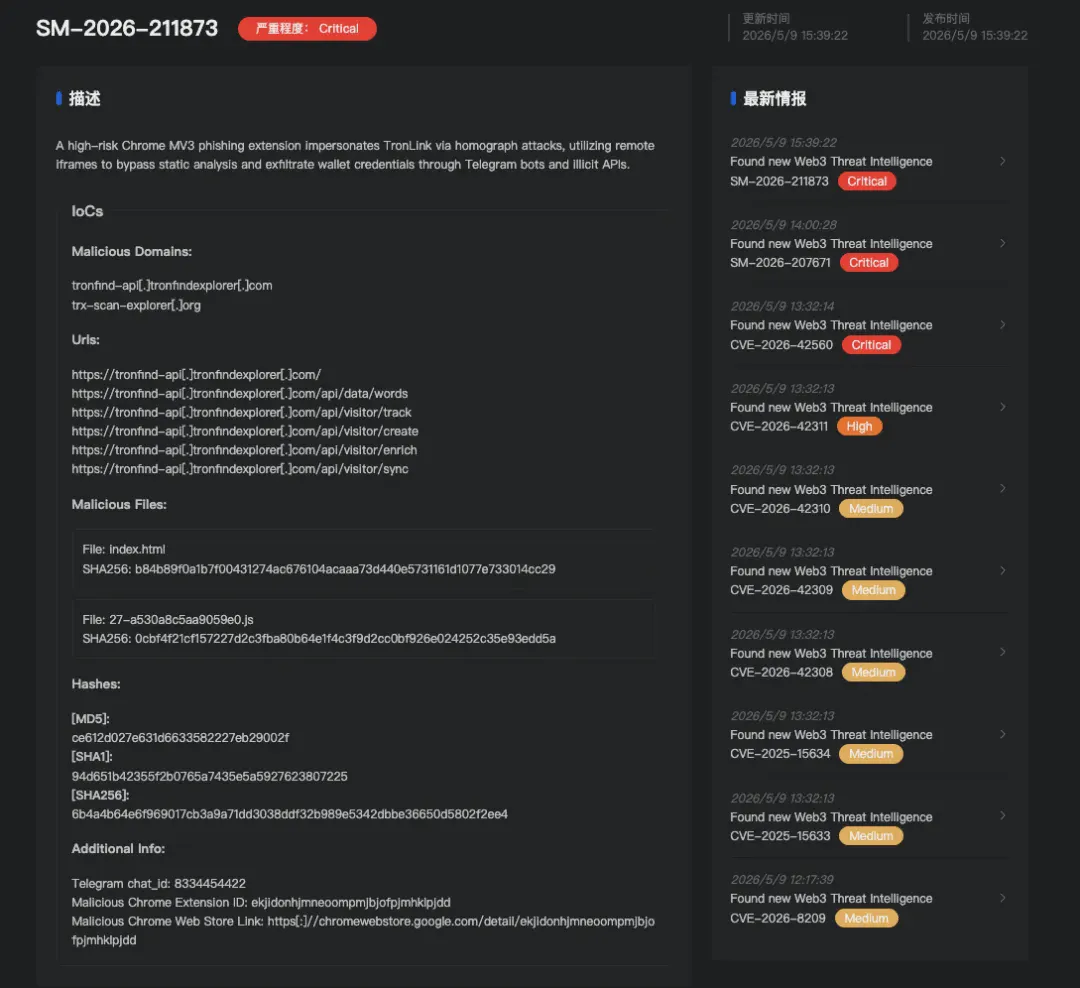Click domain trx-scan-explorer[.]org
The image size is (1080, 988).
pos(136,305)
